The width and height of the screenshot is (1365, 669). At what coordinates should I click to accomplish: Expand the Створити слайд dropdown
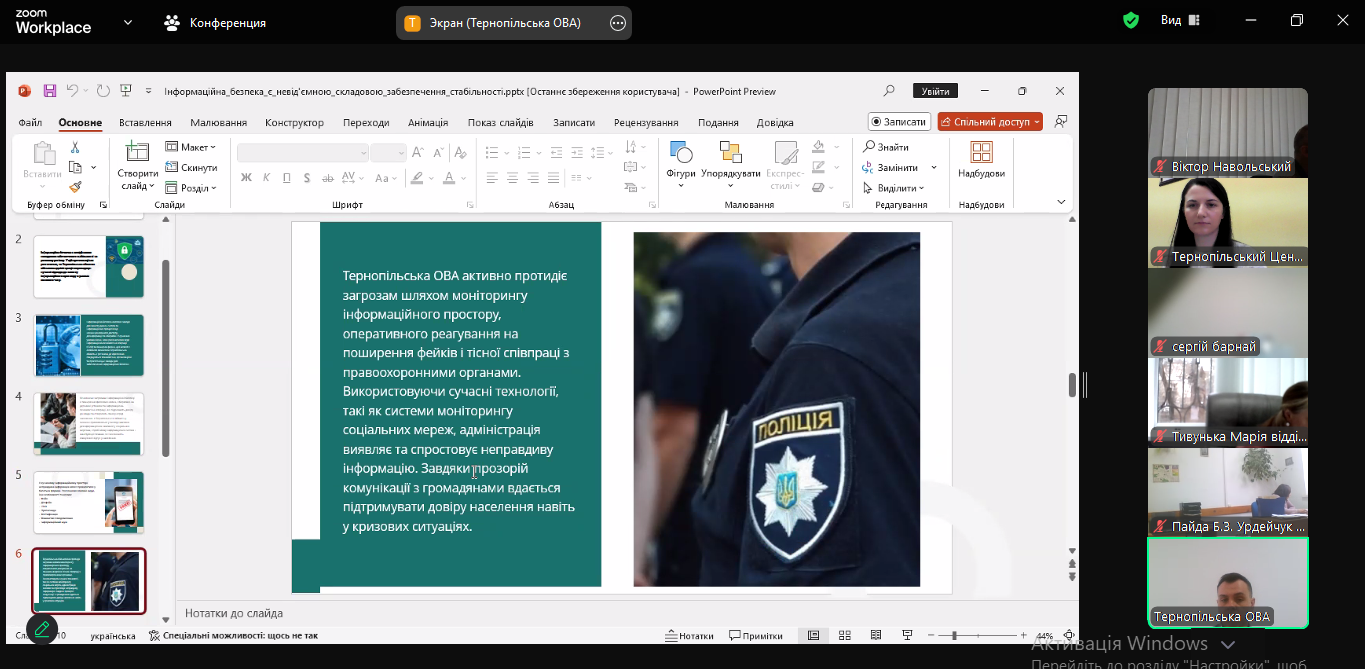(x=137, y=186)
